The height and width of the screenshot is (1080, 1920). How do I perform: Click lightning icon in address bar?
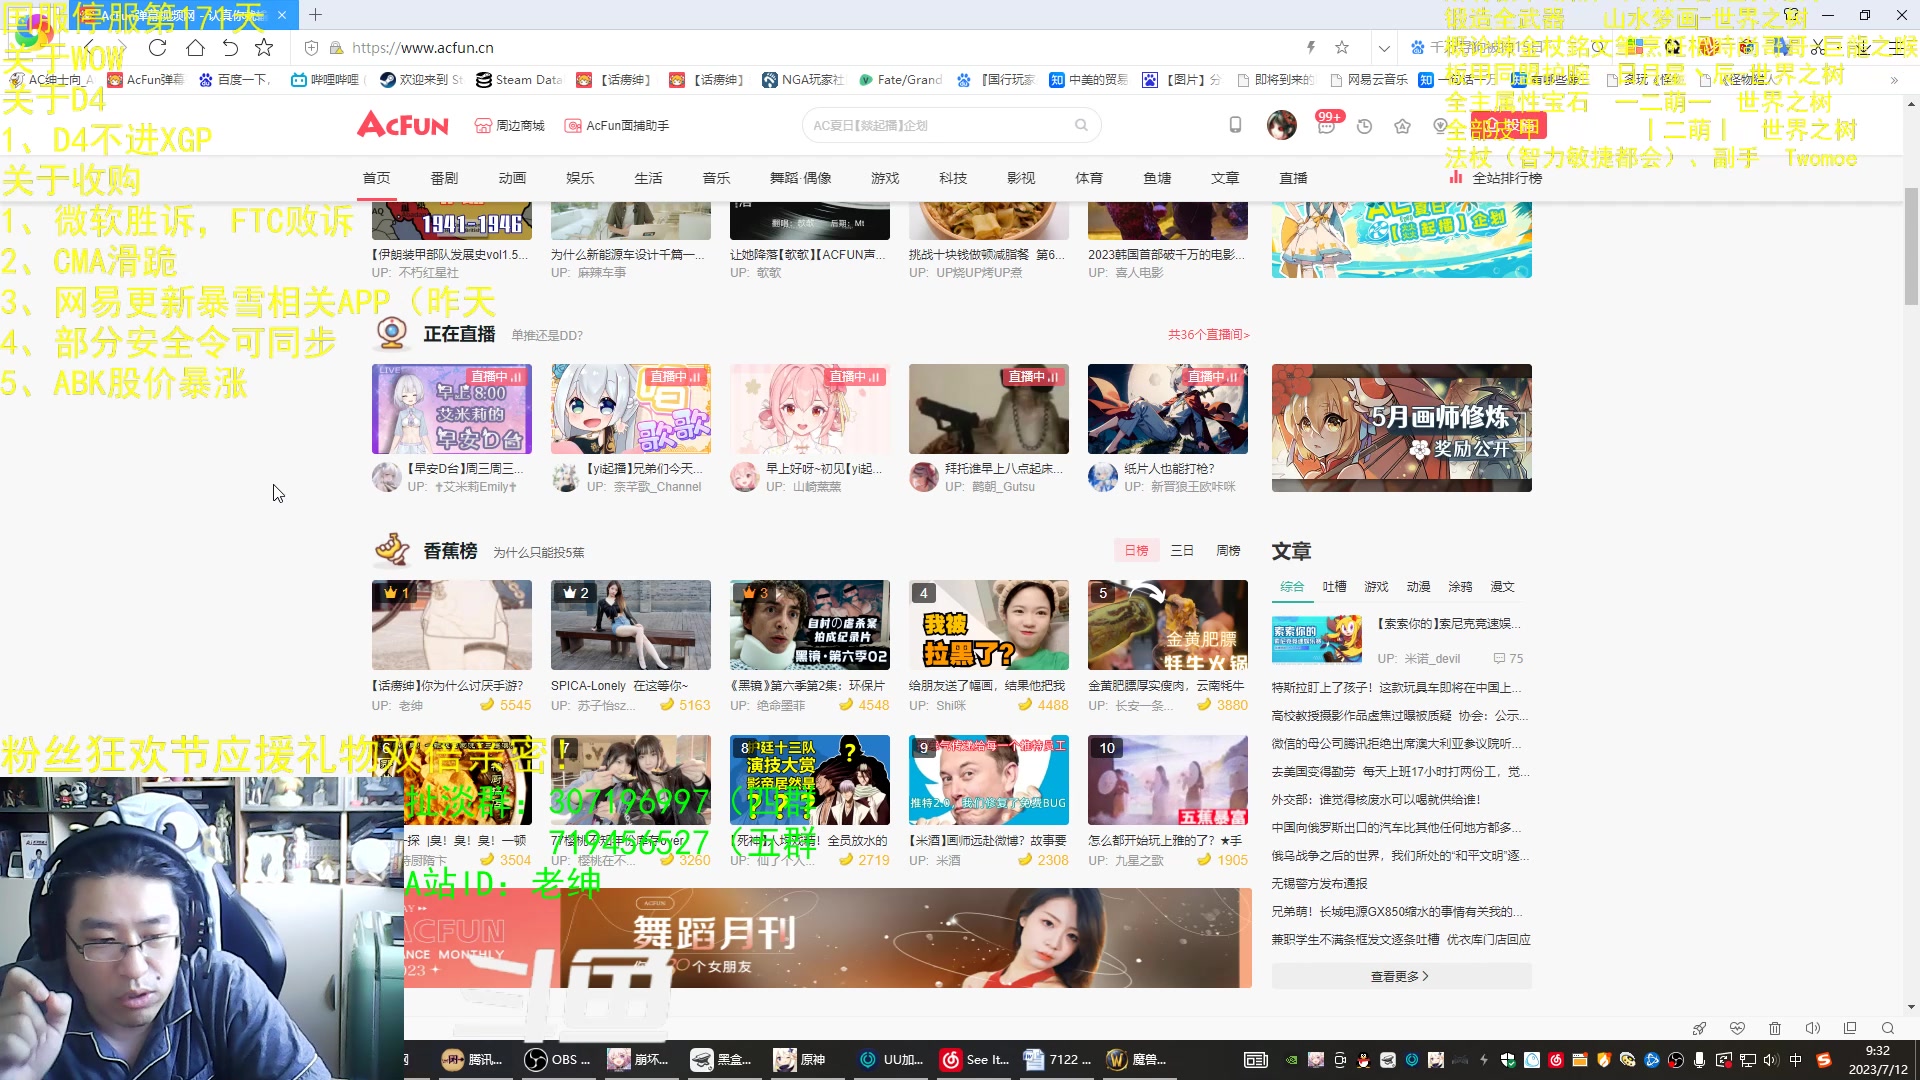pyautogui.click(x=1310, y=47)
